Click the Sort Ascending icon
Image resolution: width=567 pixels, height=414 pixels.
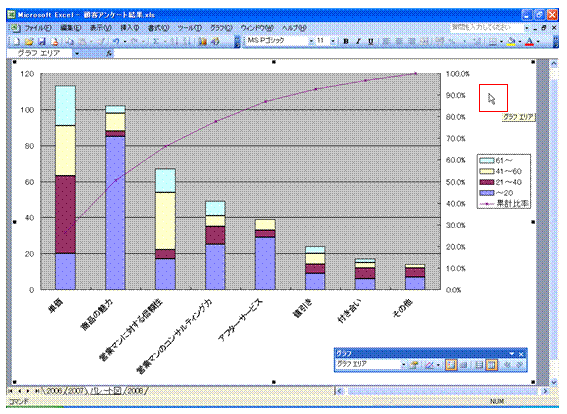coord(174,41)
